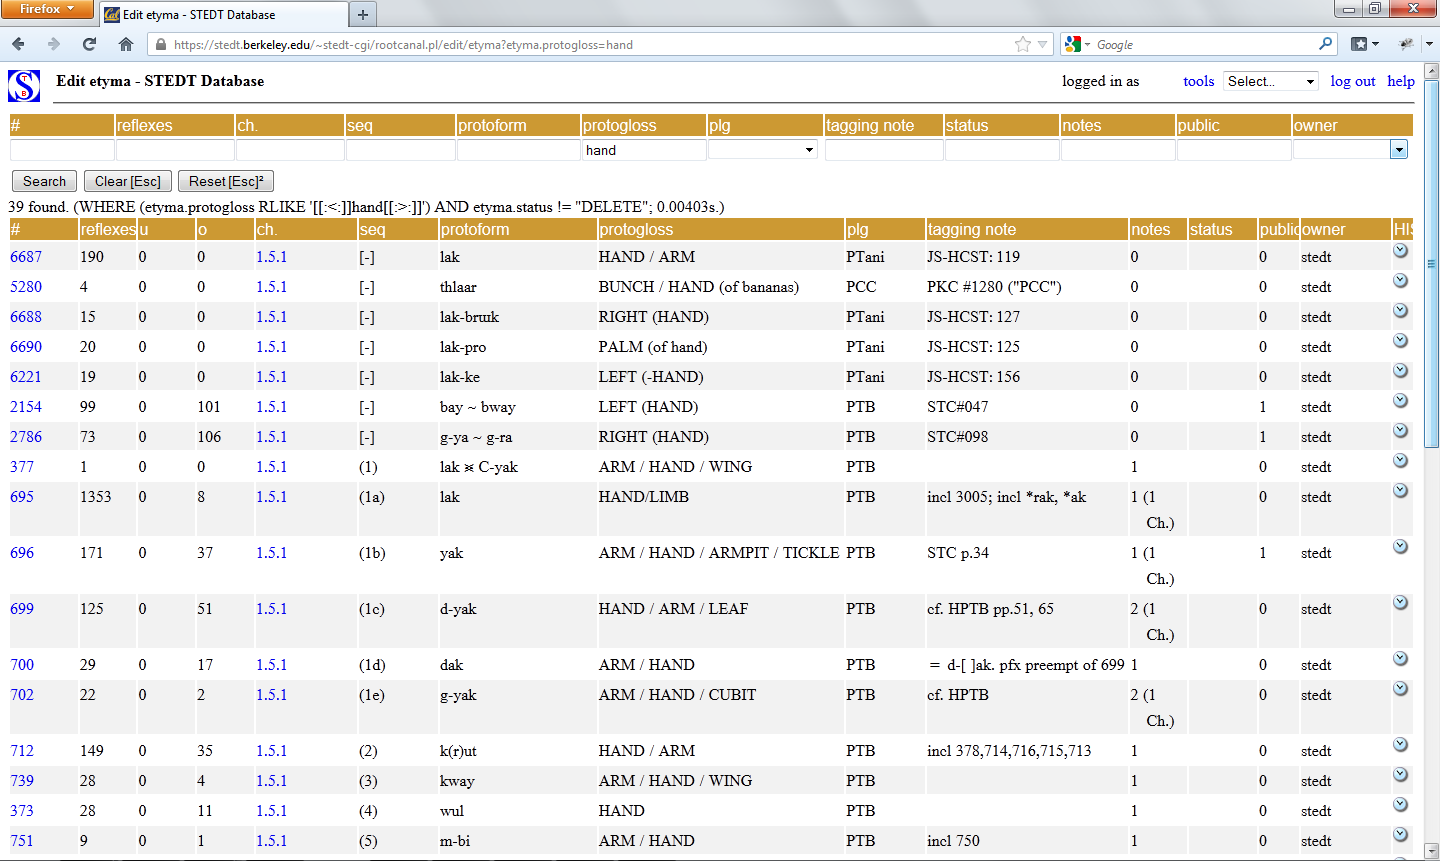Click the STEDT logo icon
This screenshot has width=1440, height=861.
point(24,86)
